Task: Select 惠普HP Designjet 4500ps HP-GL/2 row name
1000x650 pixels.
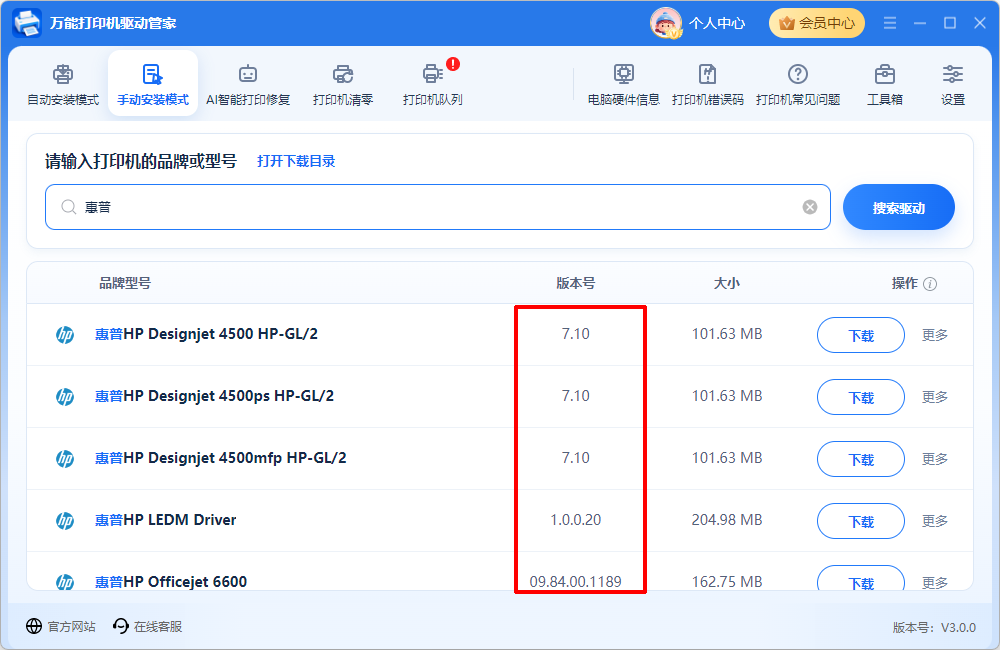Action: click(214, 396)
